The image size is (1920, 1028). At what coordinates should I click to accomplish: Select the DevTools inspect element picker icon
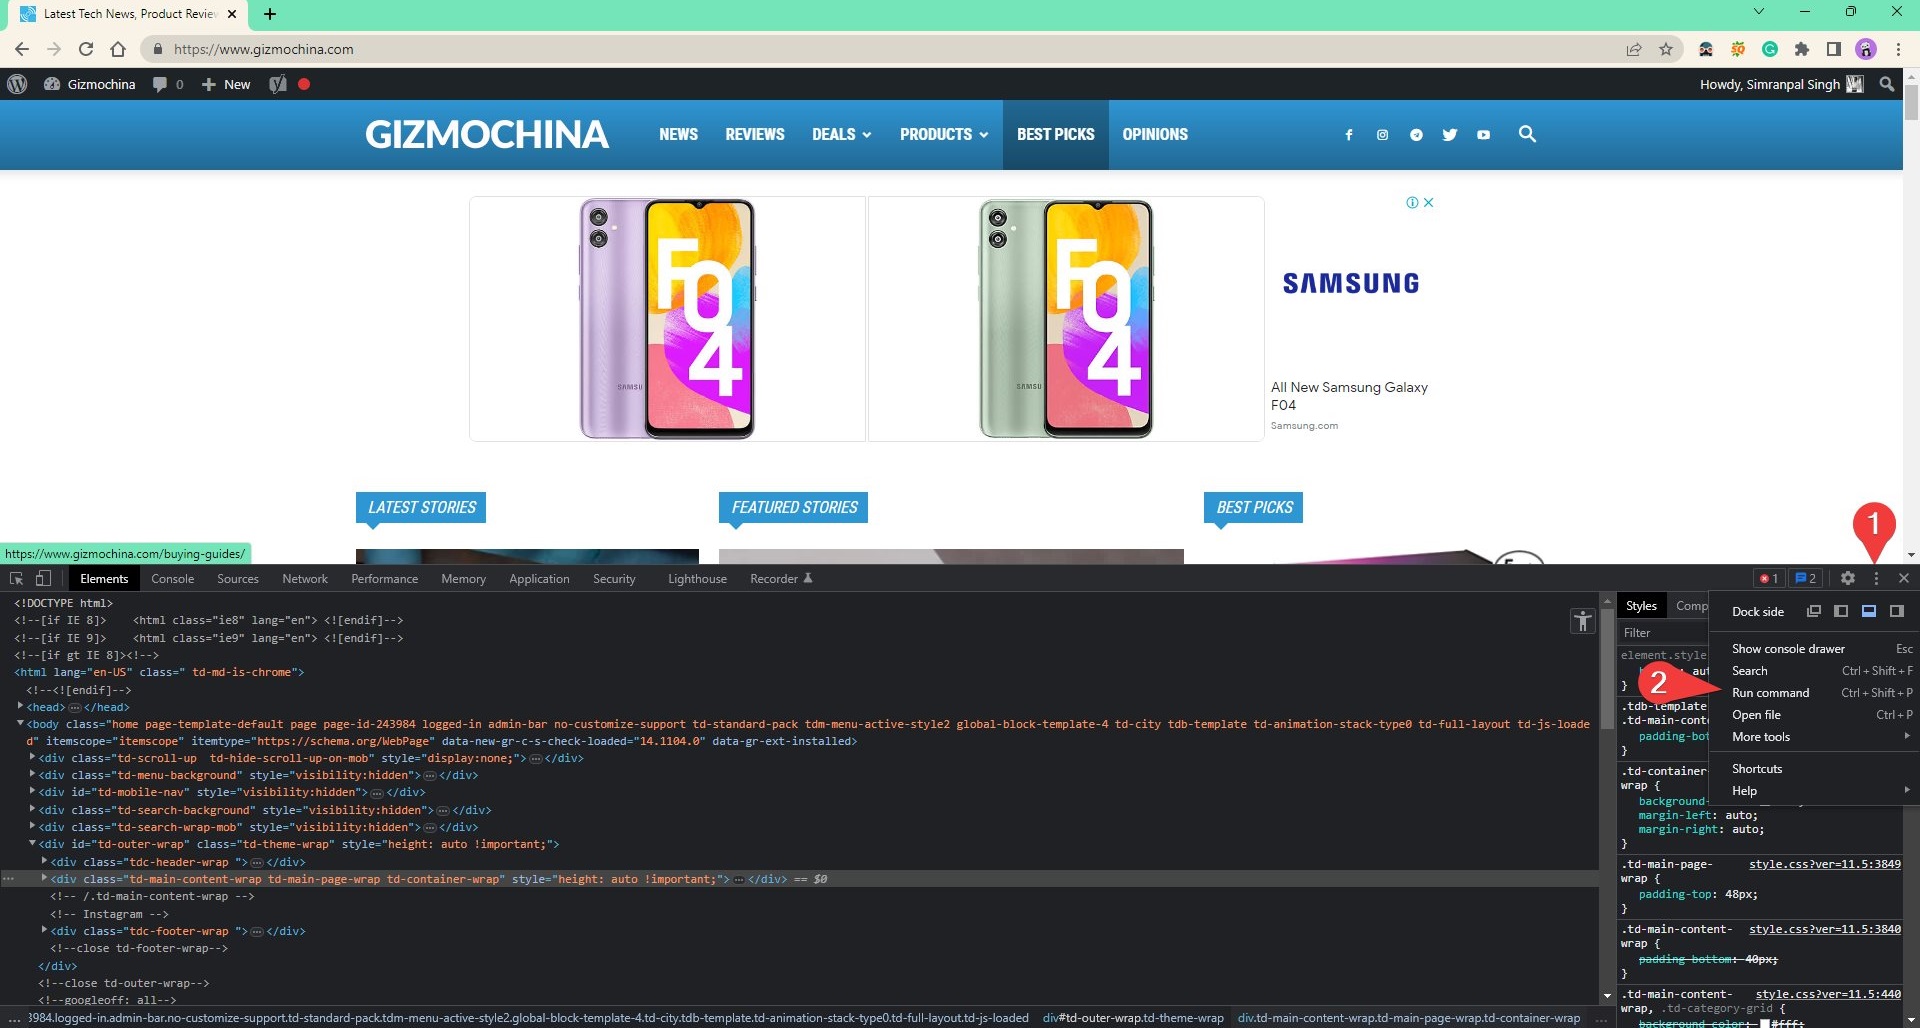pyautogui.click(x=16, y=578)
